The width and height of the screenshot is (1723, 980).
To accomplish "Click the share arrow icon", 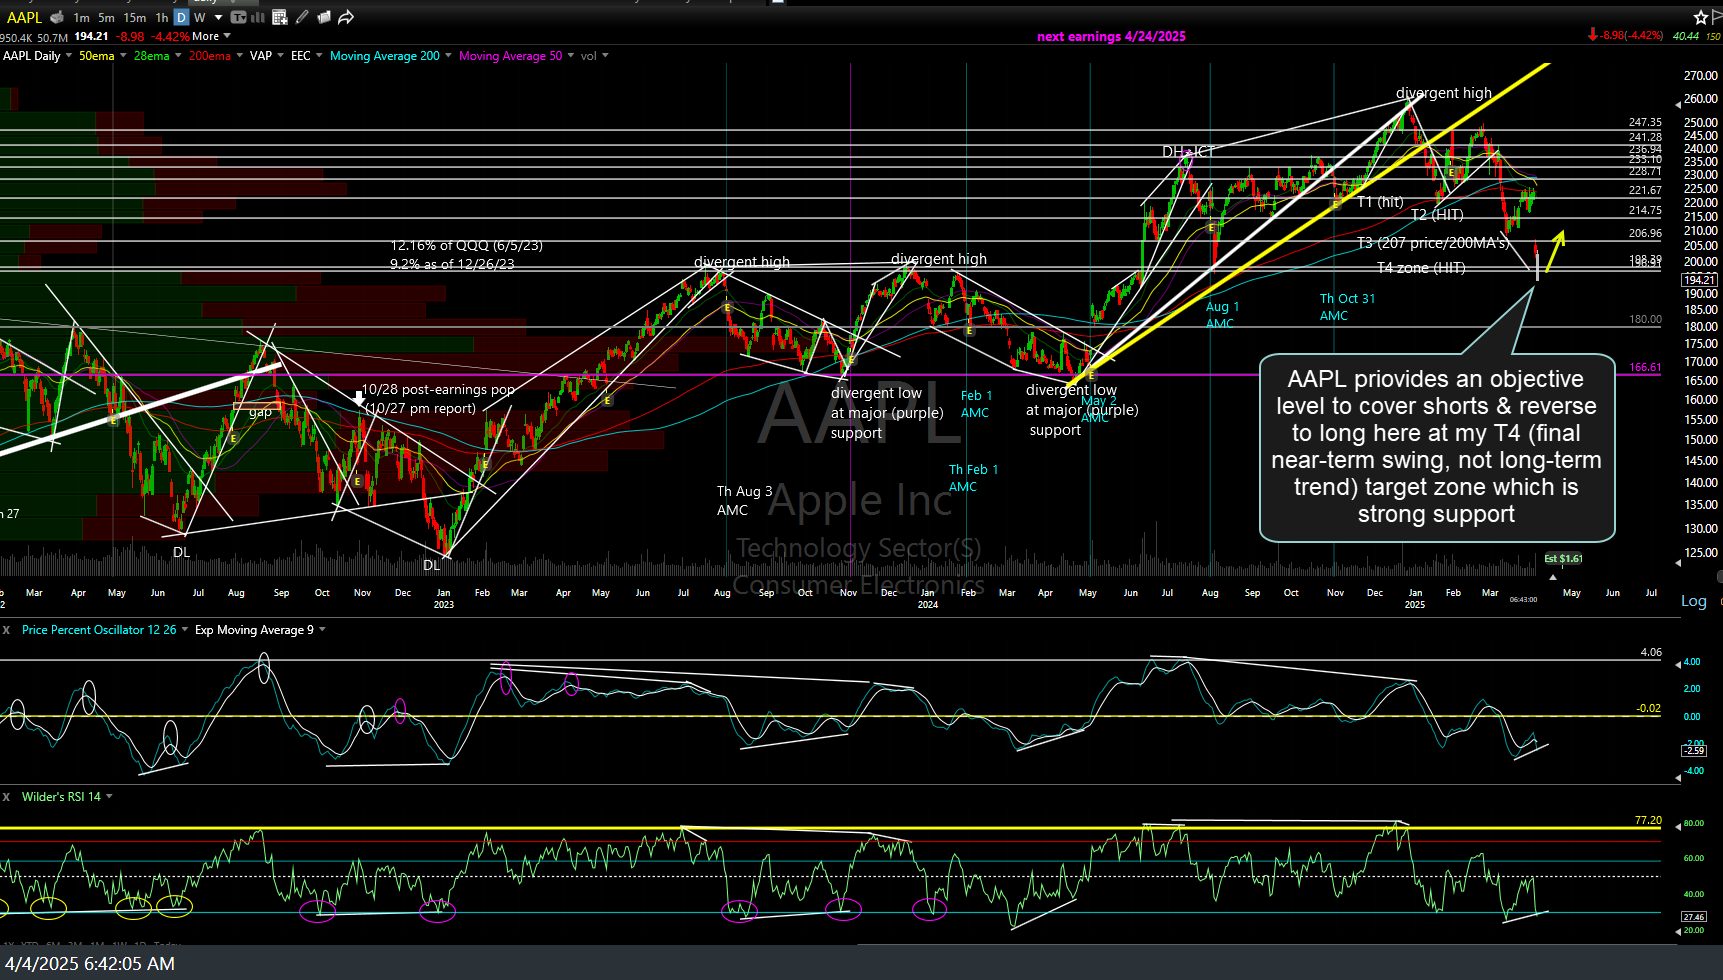I will coord(346,17).
